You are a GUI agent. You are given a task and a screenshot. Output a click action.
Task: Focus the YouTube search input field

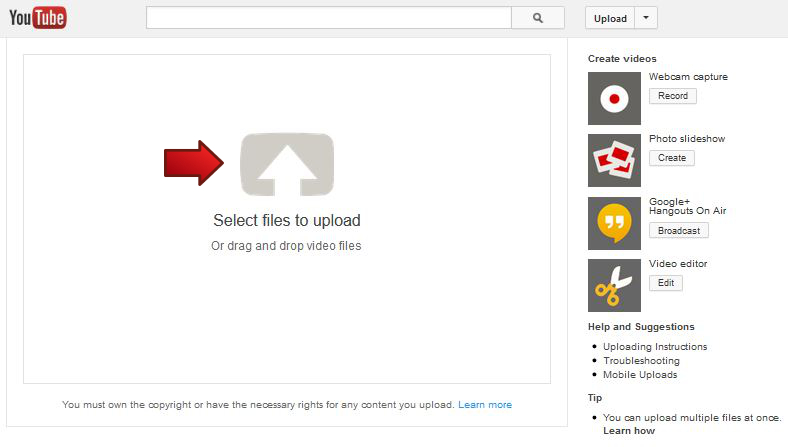point(328,18)
